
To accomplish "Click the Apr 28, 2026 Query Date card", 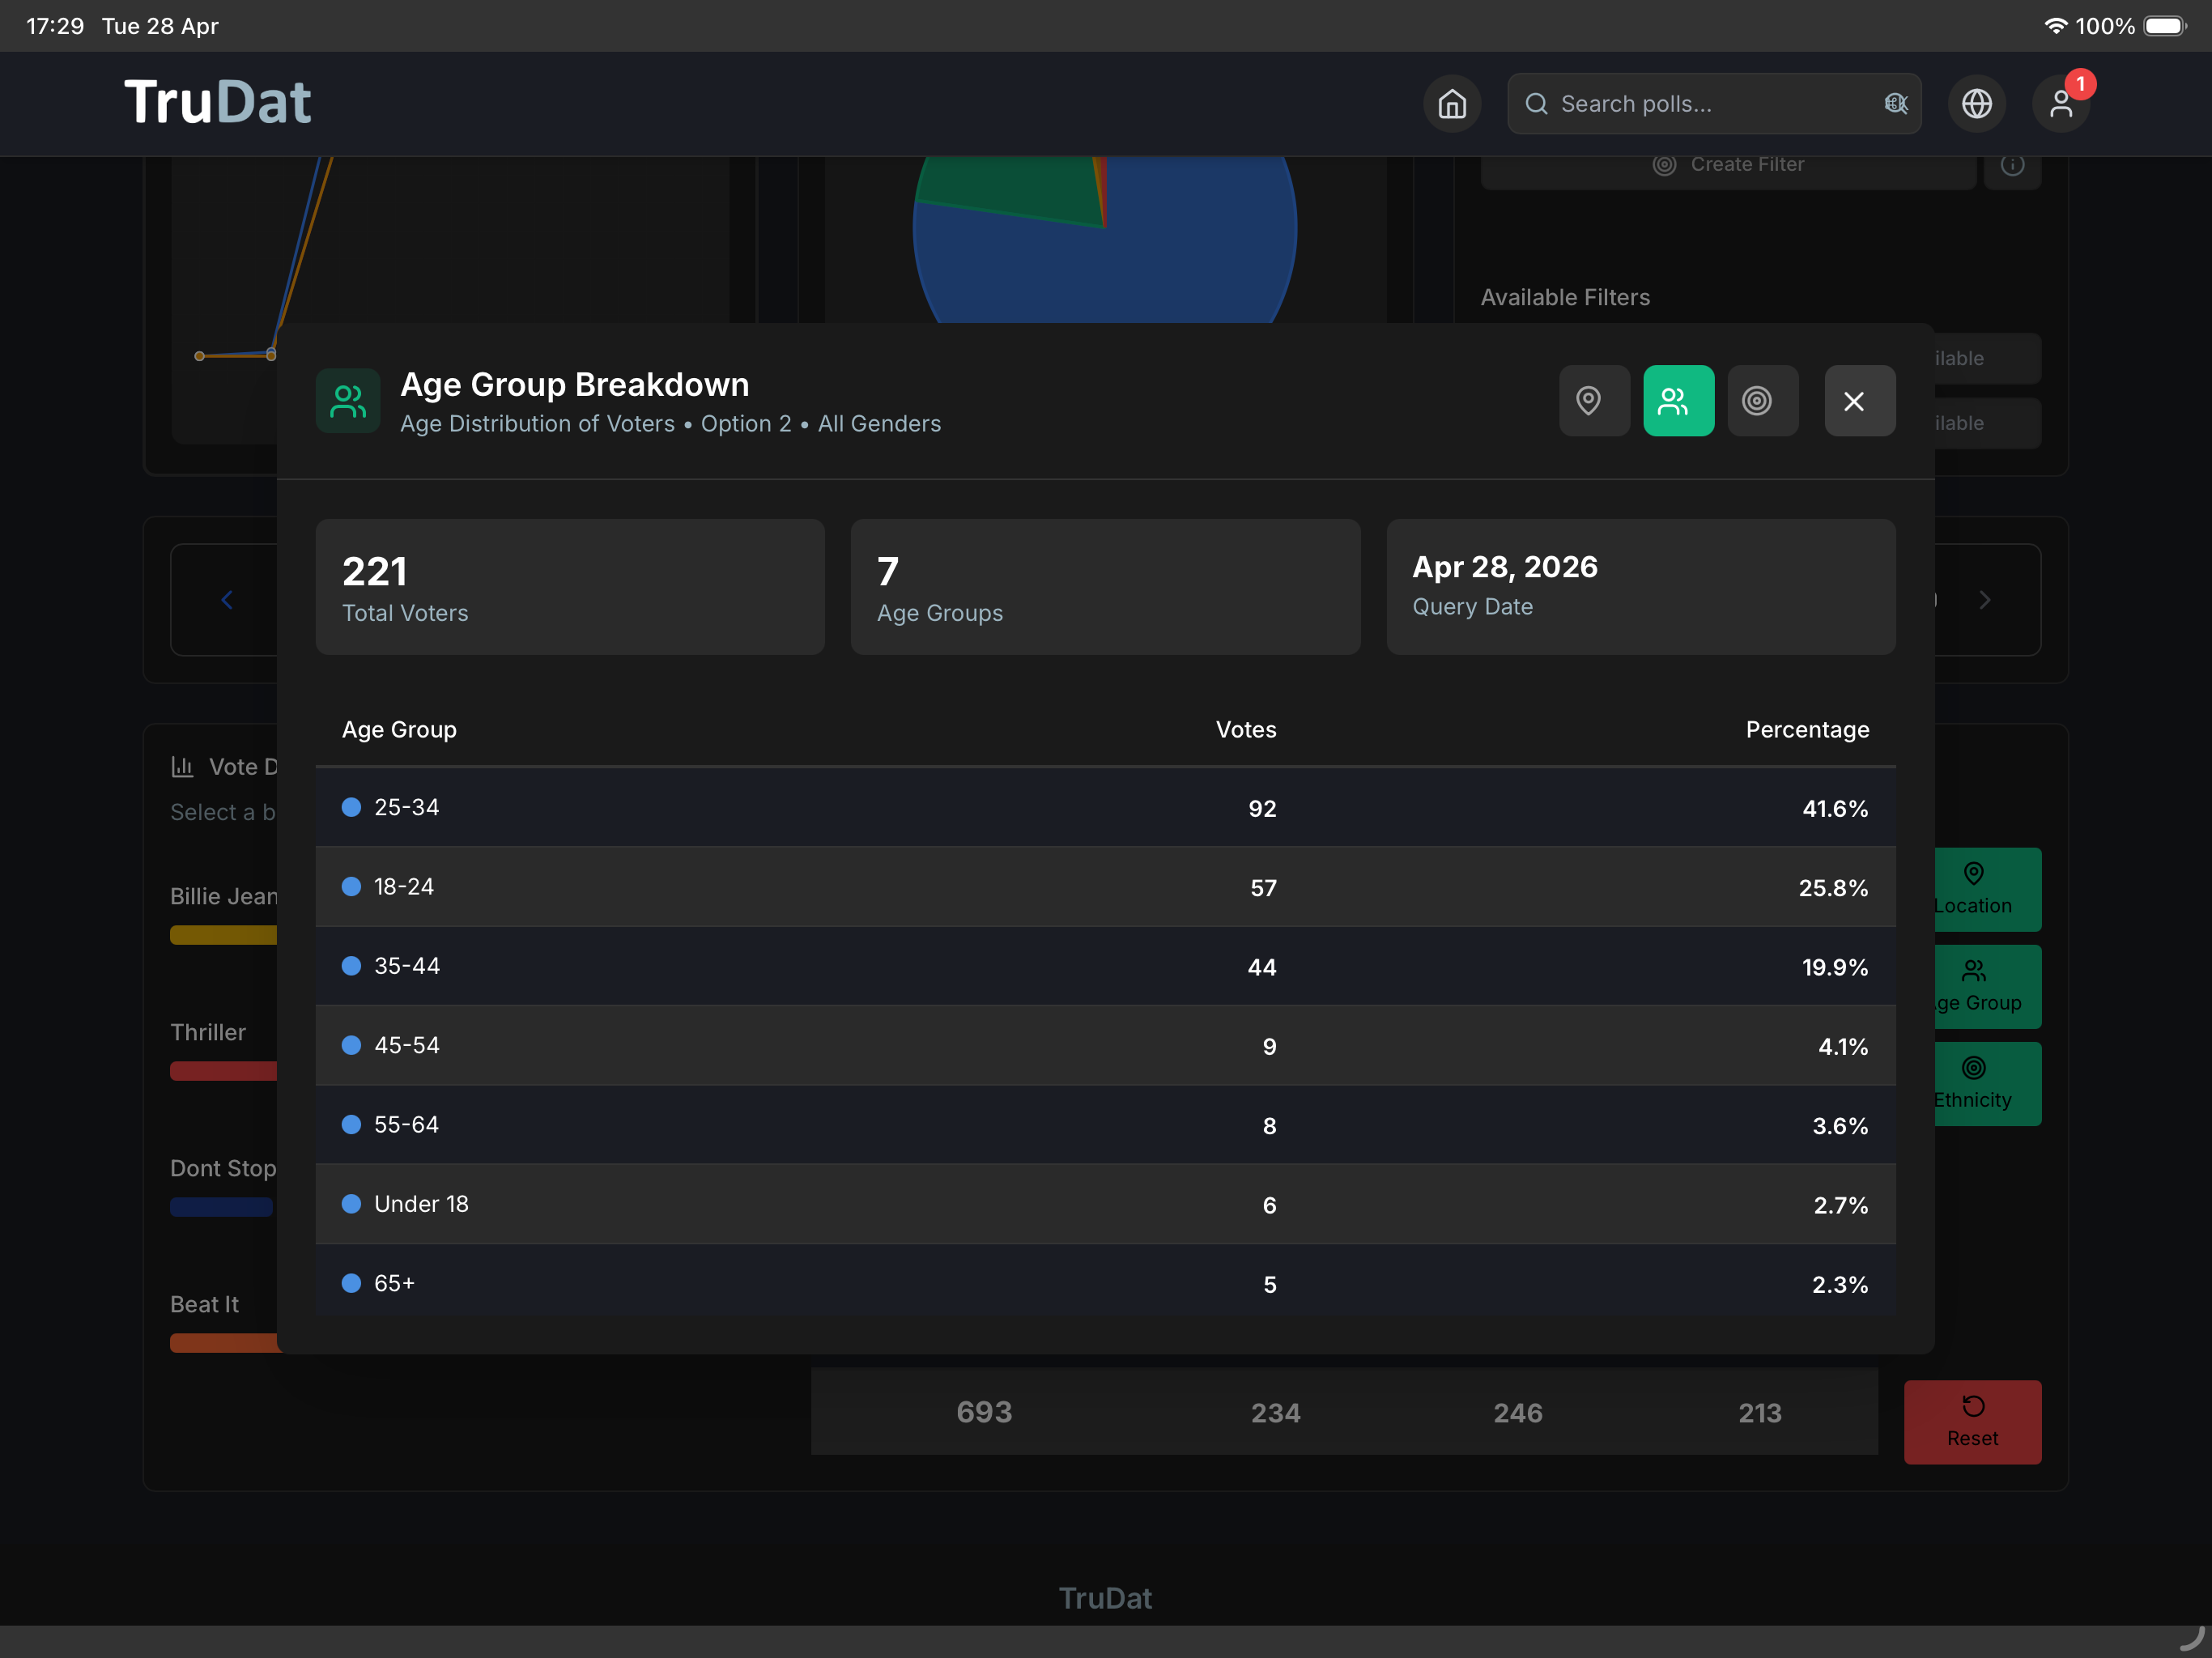I will [1640, 587].
